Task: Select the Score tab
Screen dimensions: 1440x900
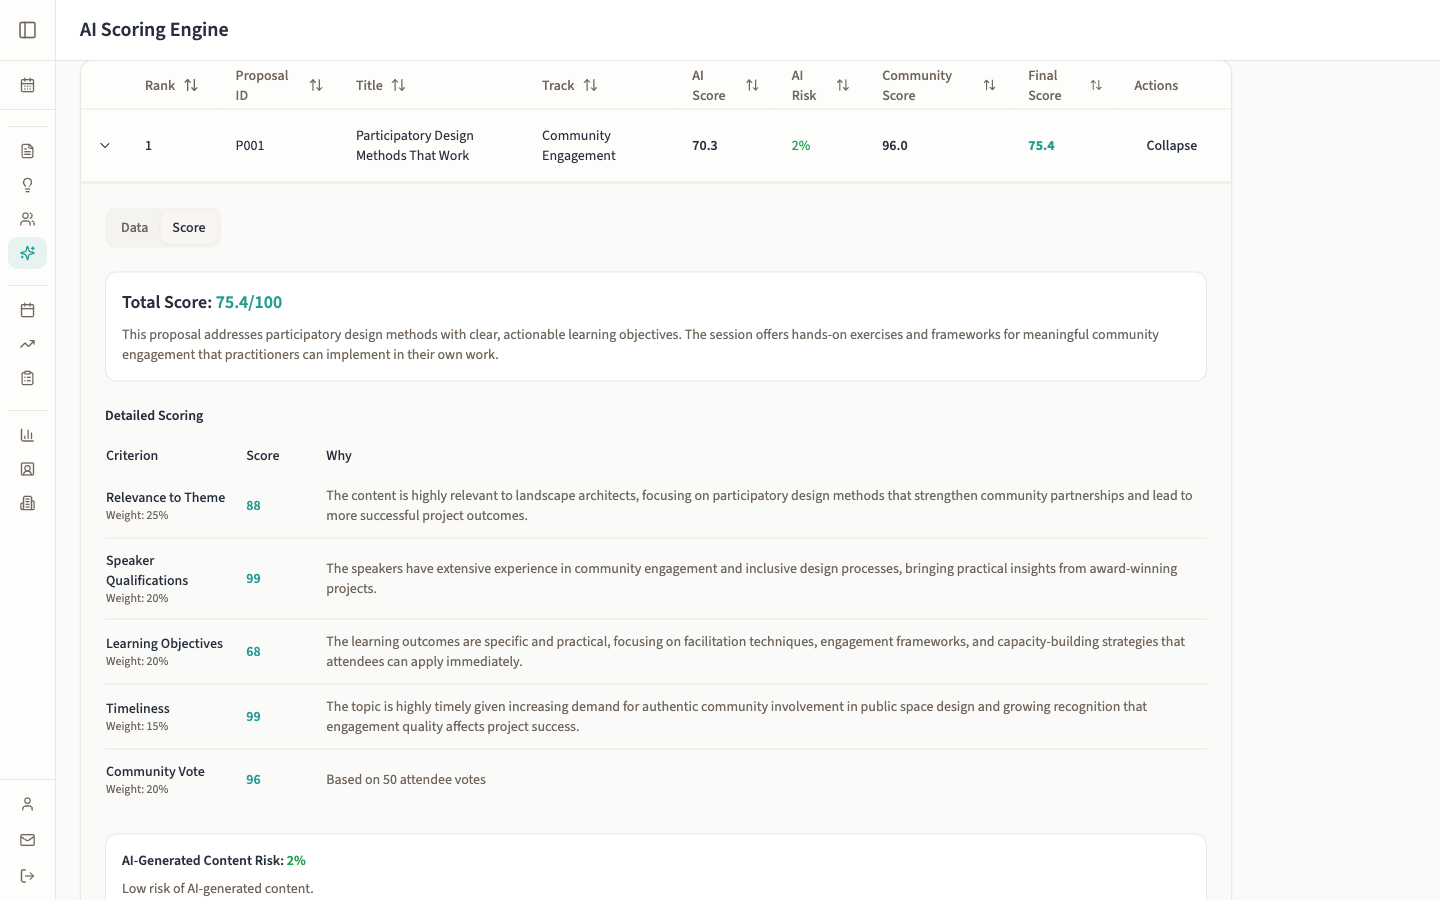Action: pyautogui.click(x=189, y=228)
